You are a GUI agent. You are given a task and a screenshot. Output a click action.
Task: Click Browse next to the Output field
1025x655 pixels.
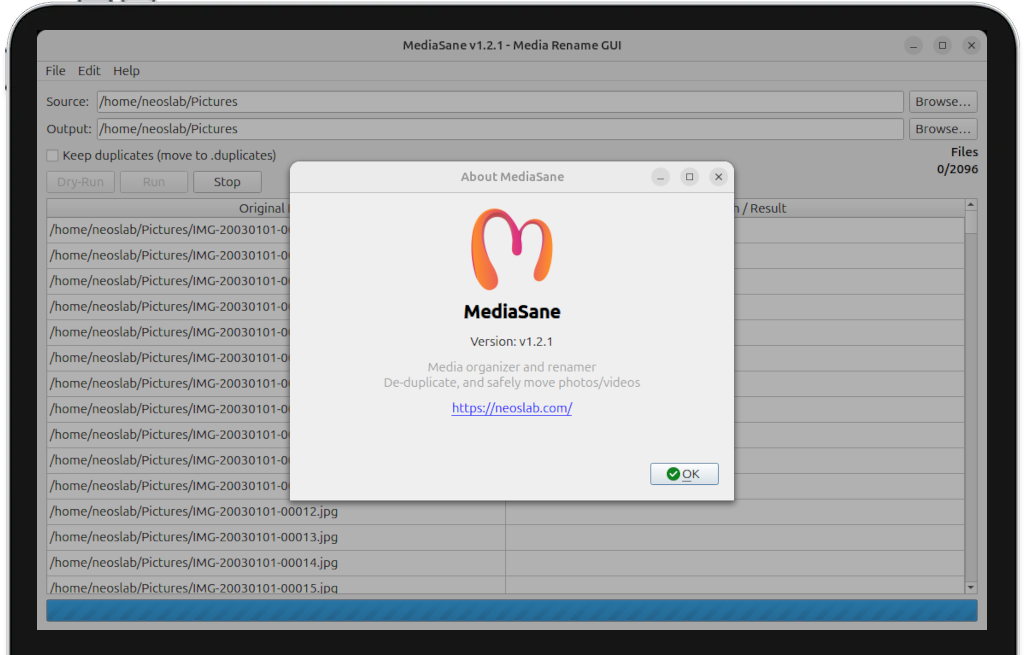pyautogui.click(x=942, y=128)
